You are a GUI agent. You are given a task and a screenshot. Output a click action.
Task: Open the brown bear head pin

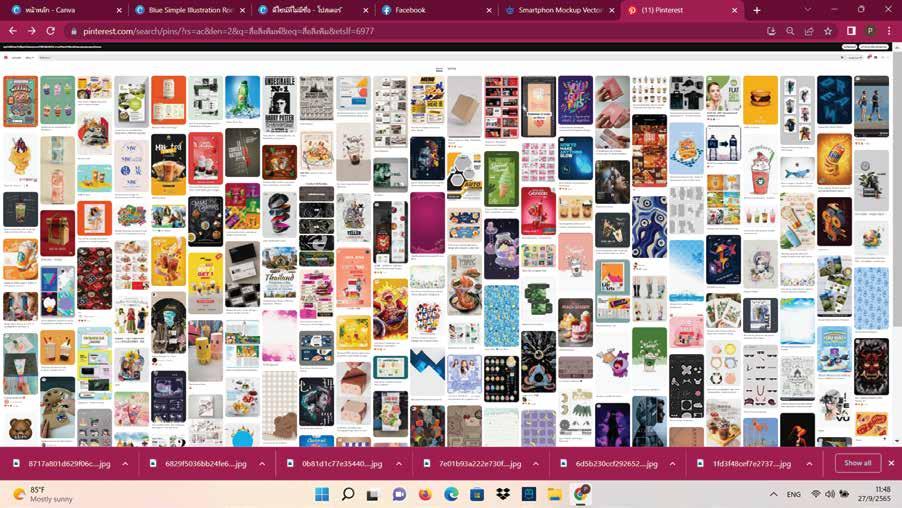[21, 428]
